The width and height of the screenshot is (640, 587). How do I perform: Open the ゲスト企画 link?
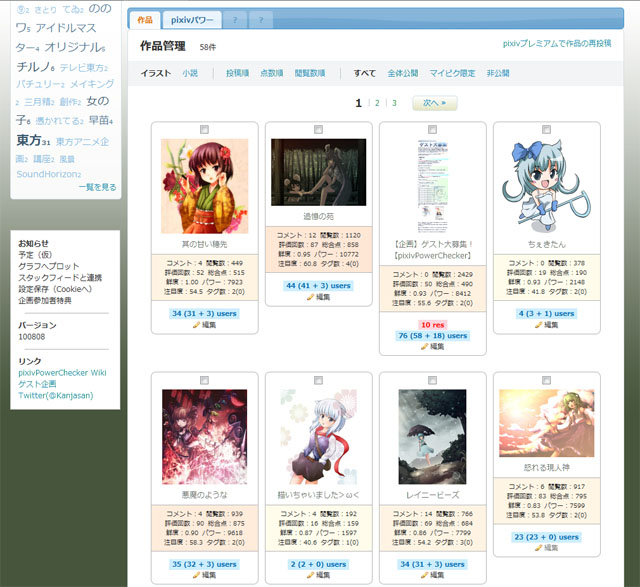37,384
